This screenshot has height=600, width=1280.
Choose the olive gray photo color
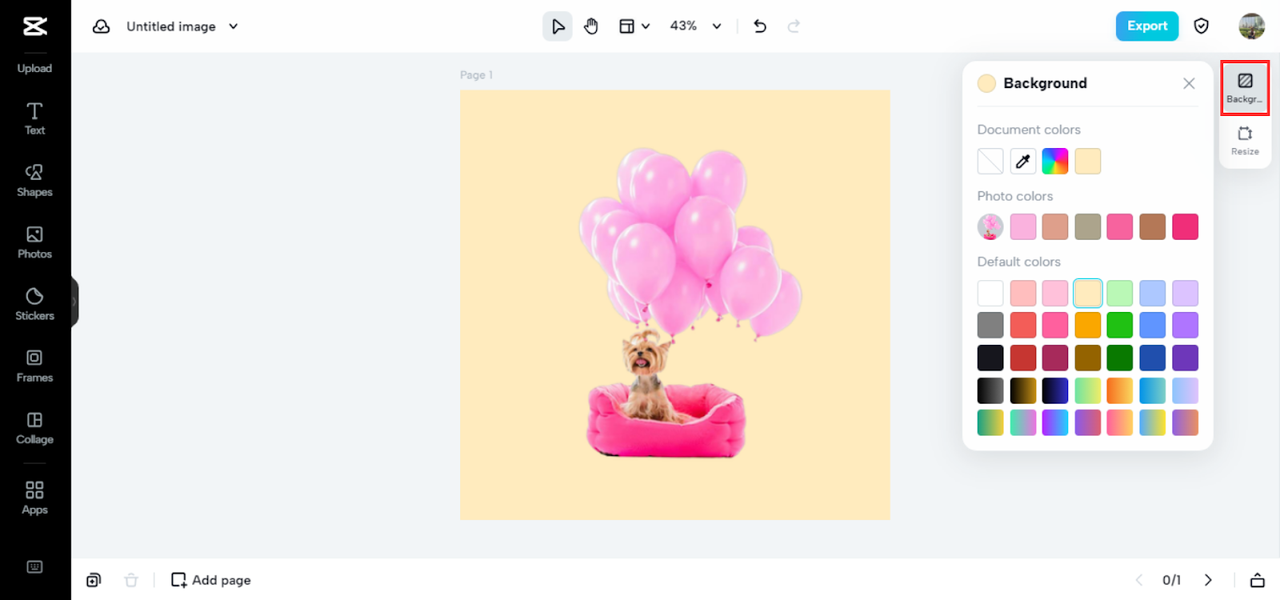(1088, 227)
